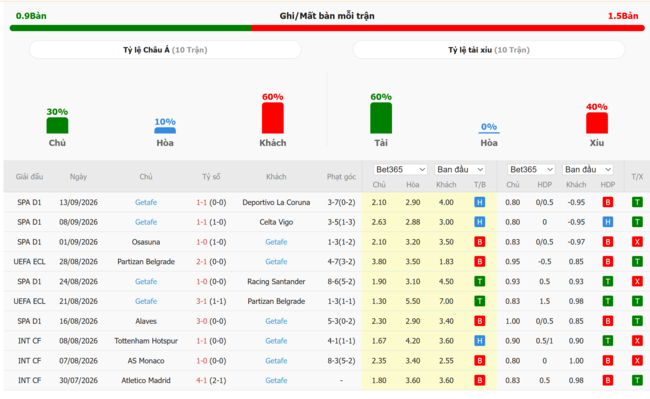Open the first Ban đầu odds dropdown

(x=460, y=169)
